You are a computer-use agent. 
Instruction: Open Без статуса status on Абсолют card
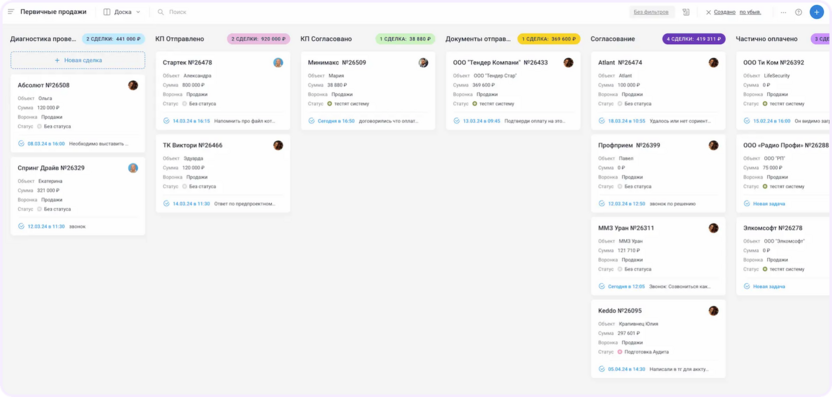[54, 126]
